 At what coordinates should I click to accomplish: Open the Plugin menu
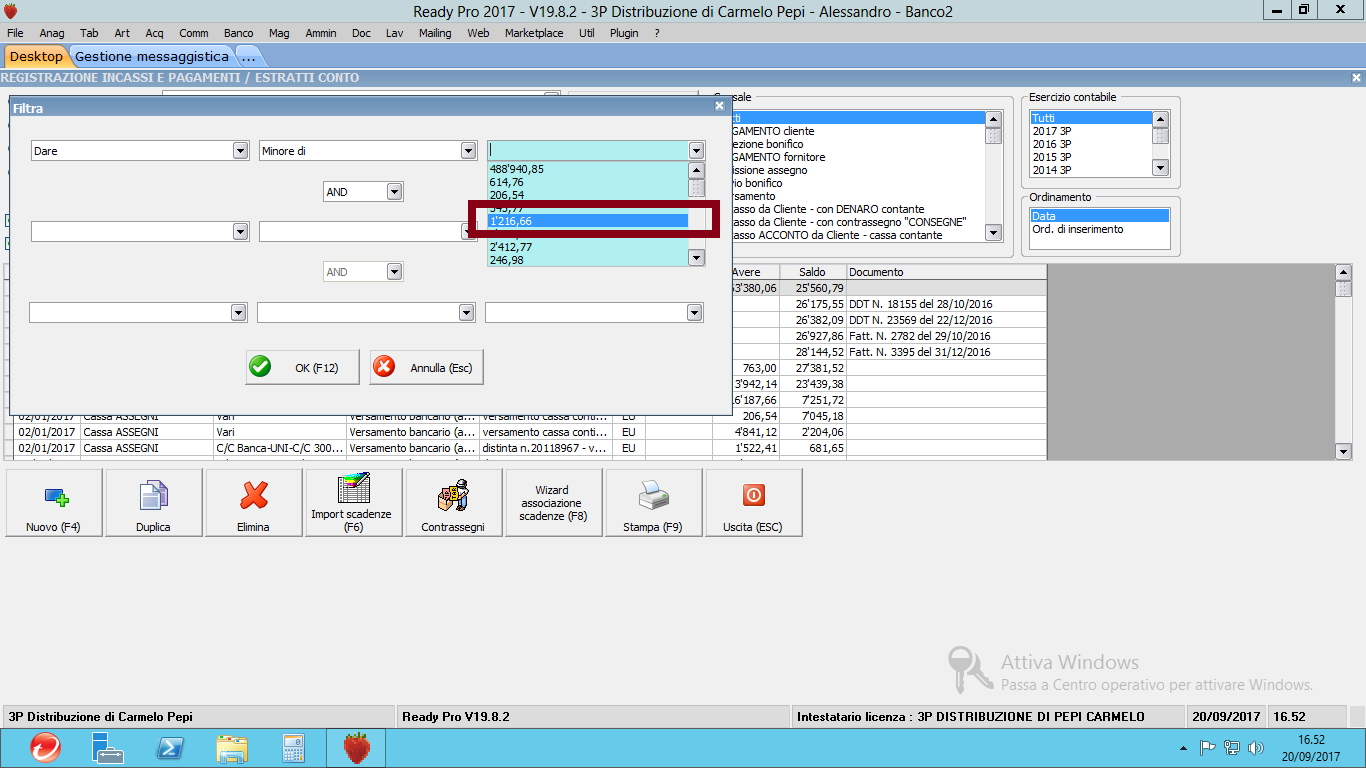click(x=624, y=33)
